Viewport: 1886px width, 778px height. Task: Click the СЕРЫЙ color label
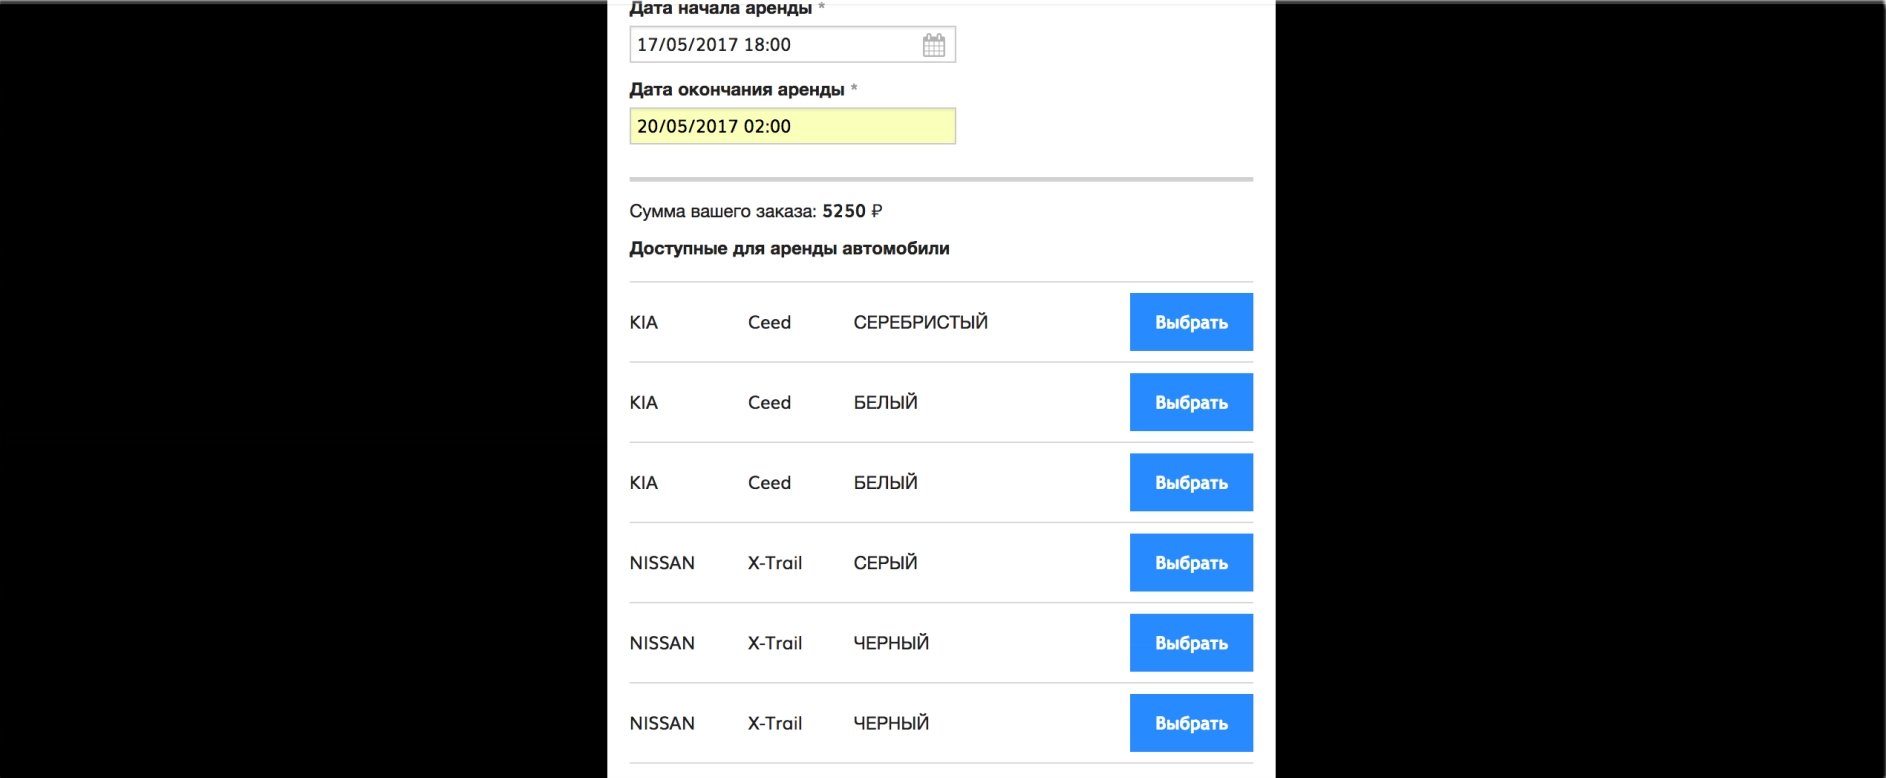point(885,563)
